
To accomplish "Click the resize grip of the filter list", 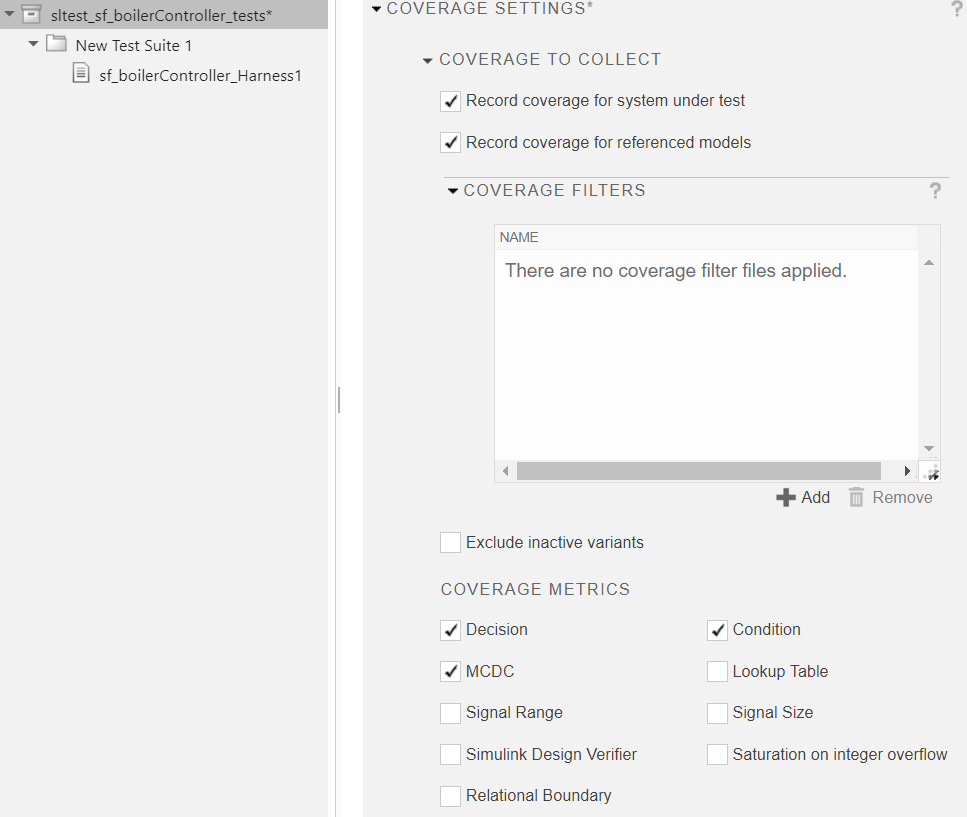I will click(x=930, y=470).
